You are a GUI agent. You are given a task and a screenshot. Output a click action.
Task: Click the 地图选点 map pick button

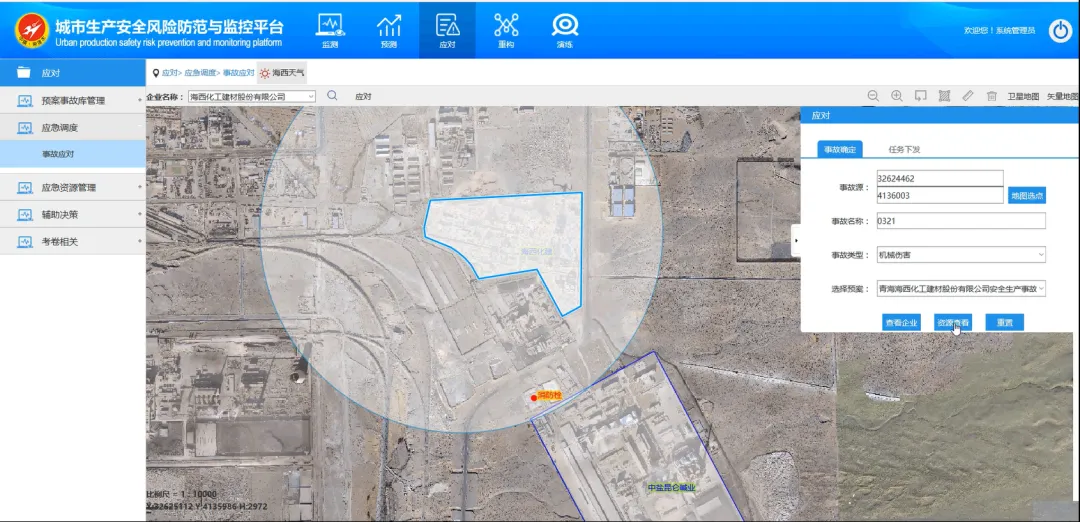point(1027,196)
